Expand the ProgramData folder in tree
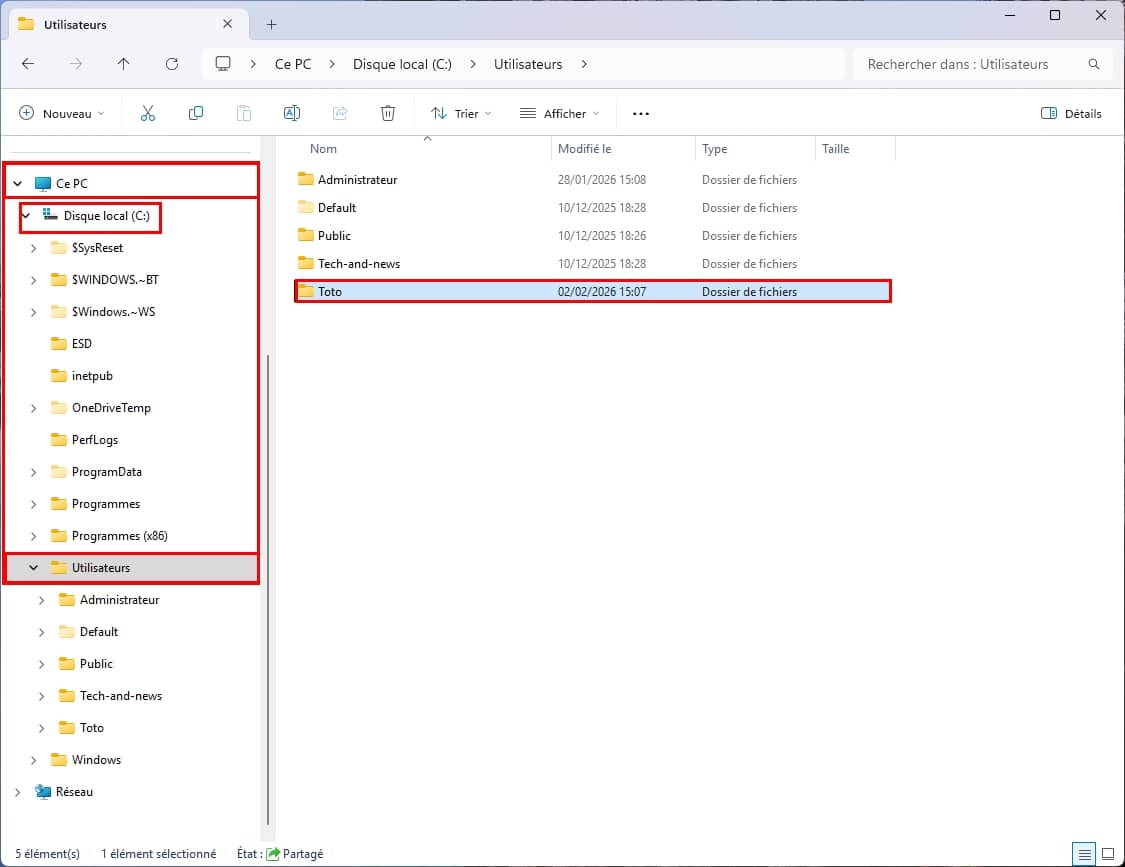The image size is (1125, 867). 34,472
